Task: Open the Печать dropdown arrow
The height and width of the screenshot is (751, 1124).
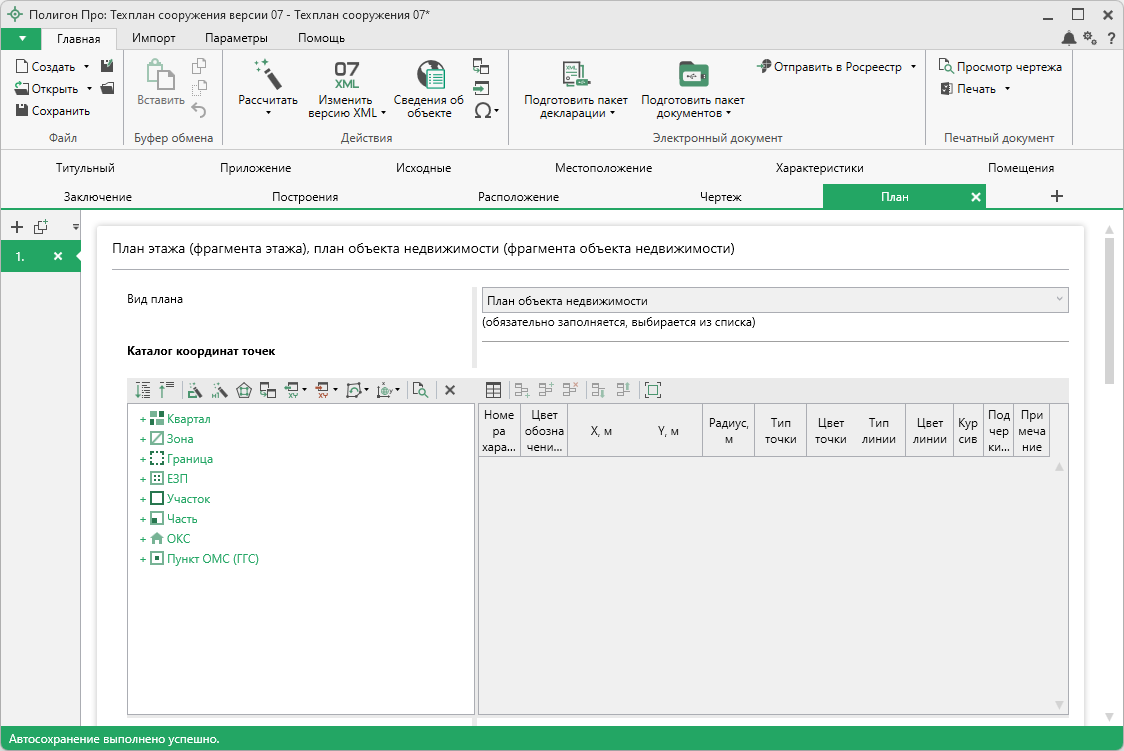Action: coord(1007,89)
